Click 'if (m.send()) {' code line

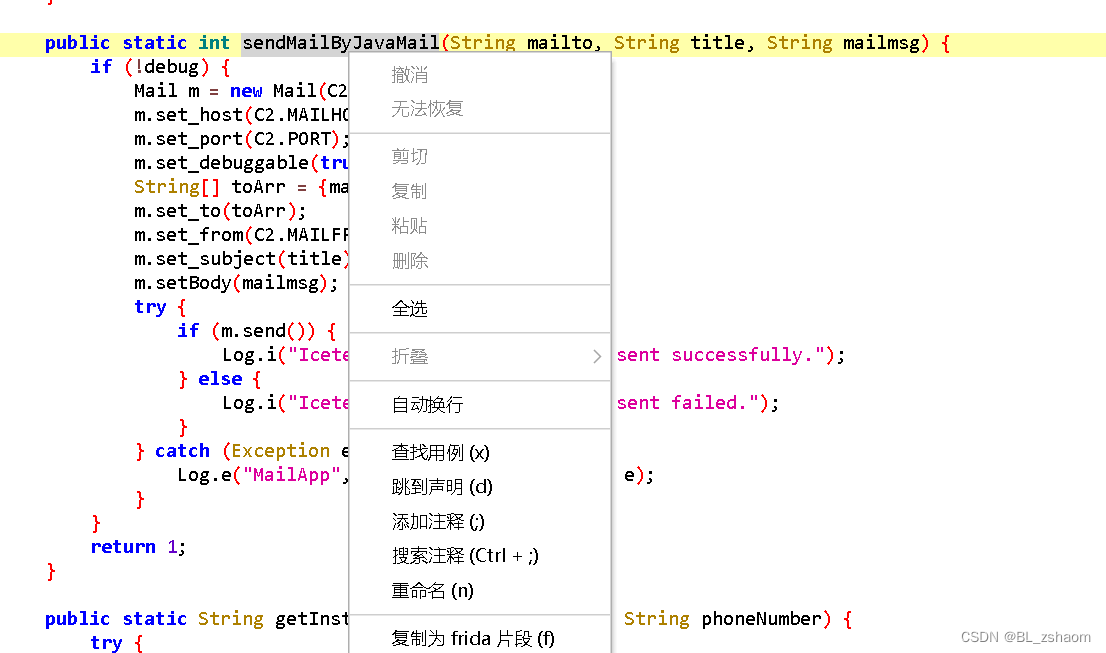(257, 331)
